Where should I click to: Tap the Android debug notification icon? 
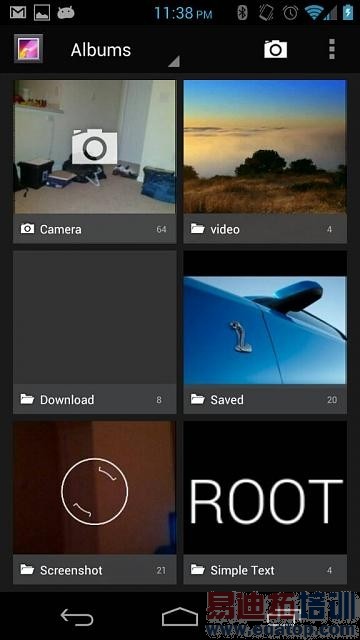click(x=66, y=13)
